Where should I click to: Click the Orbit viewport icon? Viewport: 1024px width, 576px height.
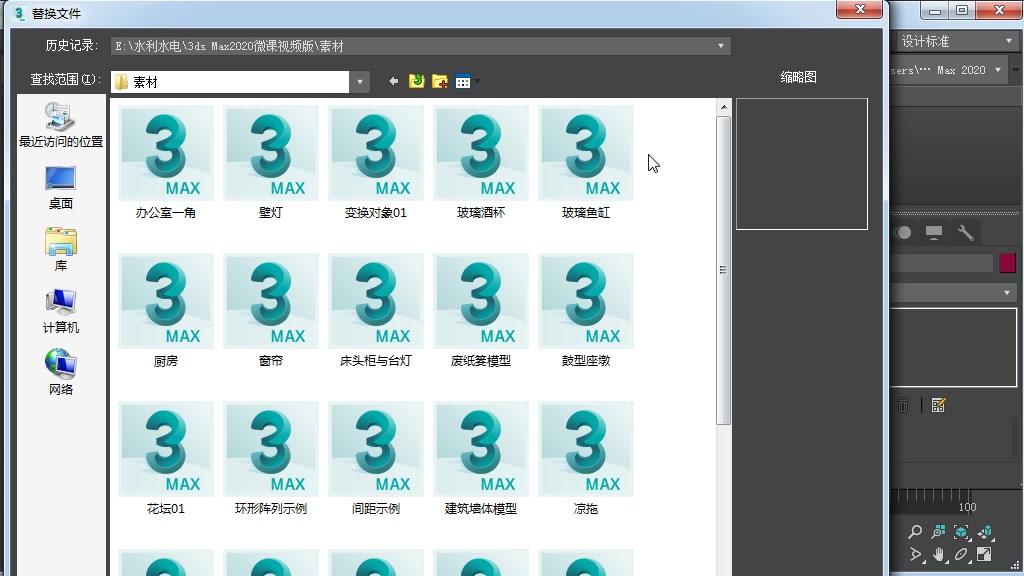tap(961, 553)
